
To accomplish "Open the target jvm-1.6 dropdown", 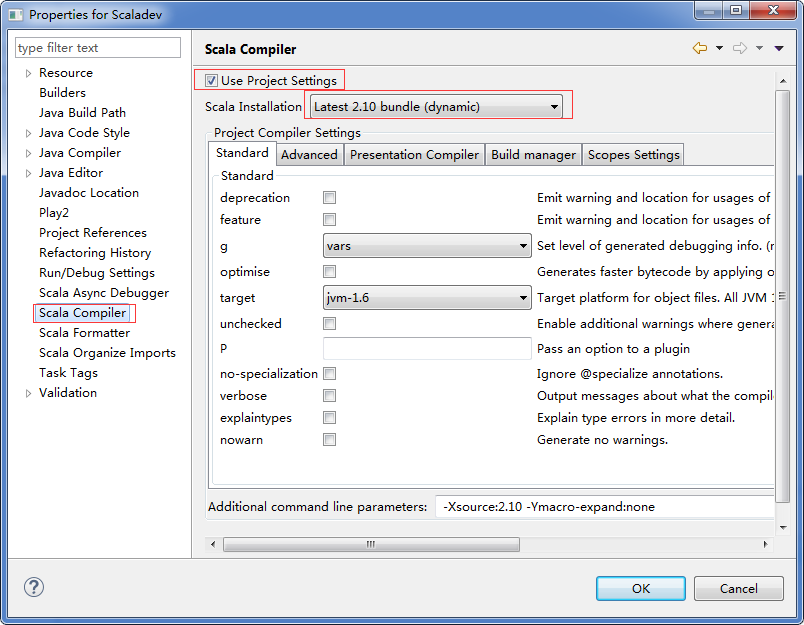I will click(427, 297).
